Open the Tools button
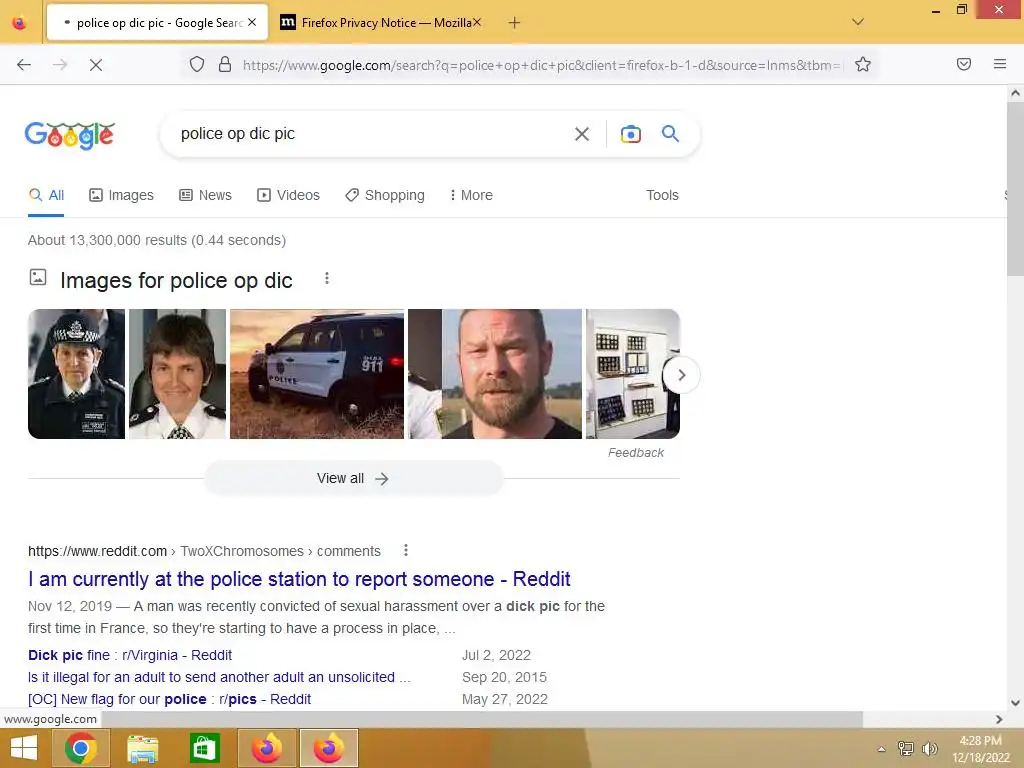The width and height of the screenshot is (1024, 768). [662, 195]
